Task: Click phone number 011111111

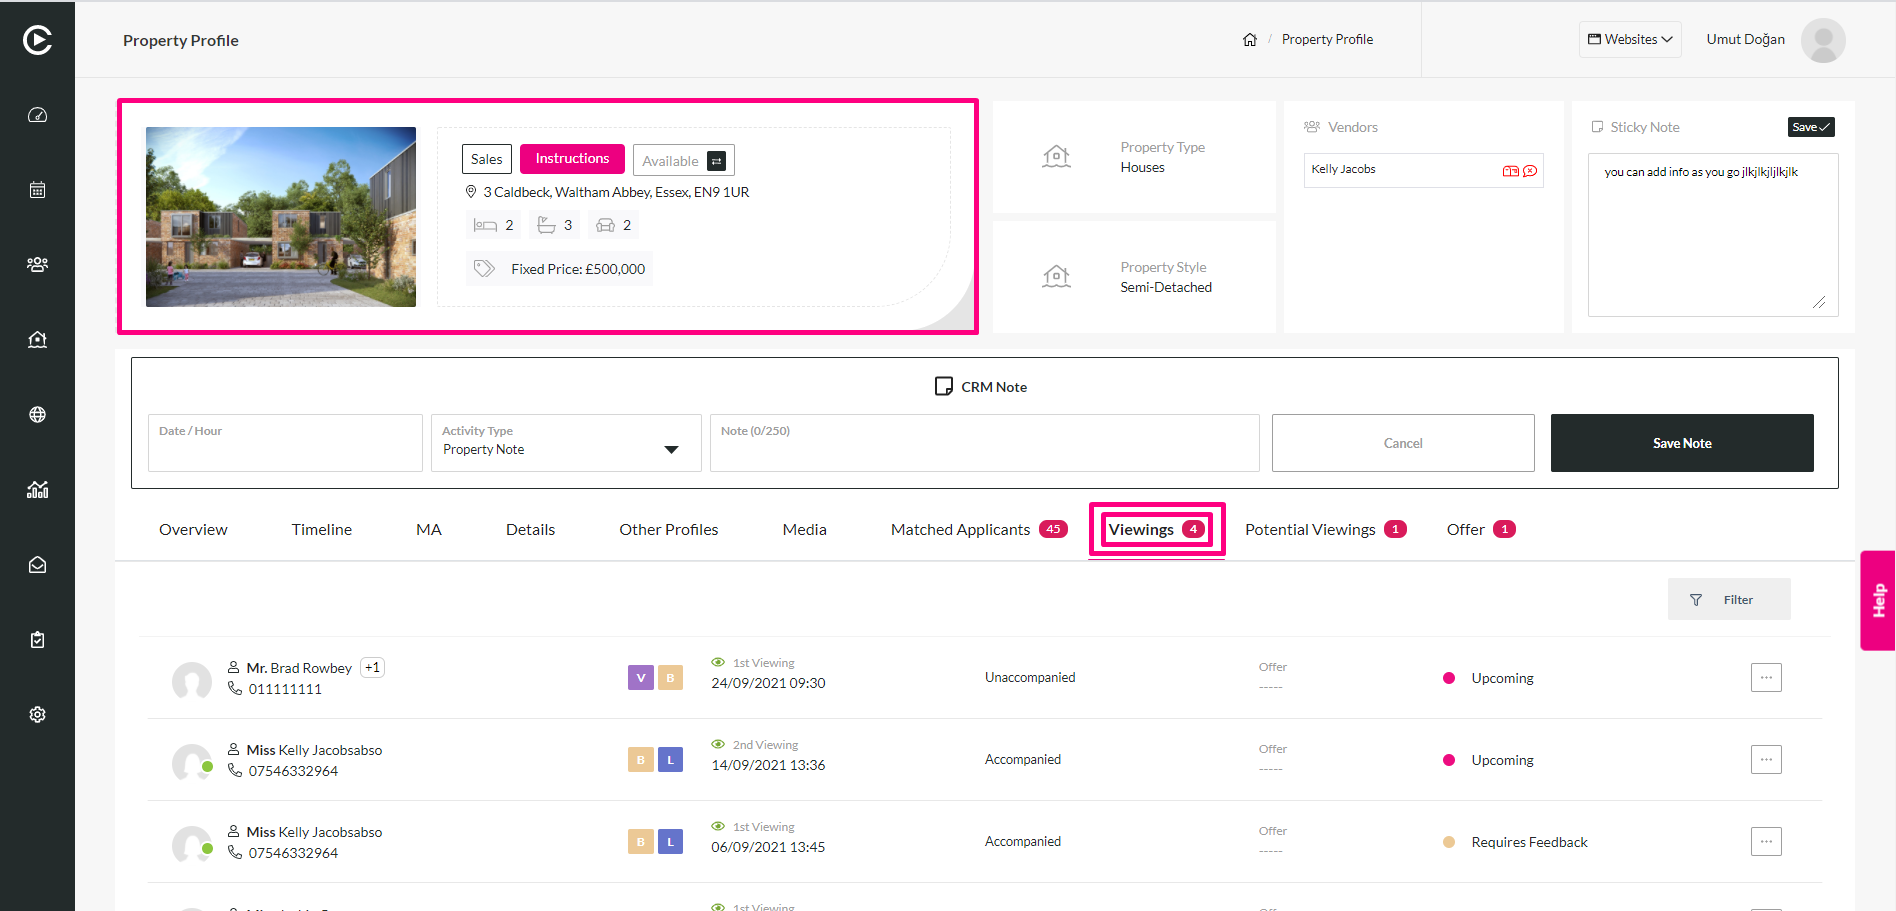Action: click(x=285, y=689)
